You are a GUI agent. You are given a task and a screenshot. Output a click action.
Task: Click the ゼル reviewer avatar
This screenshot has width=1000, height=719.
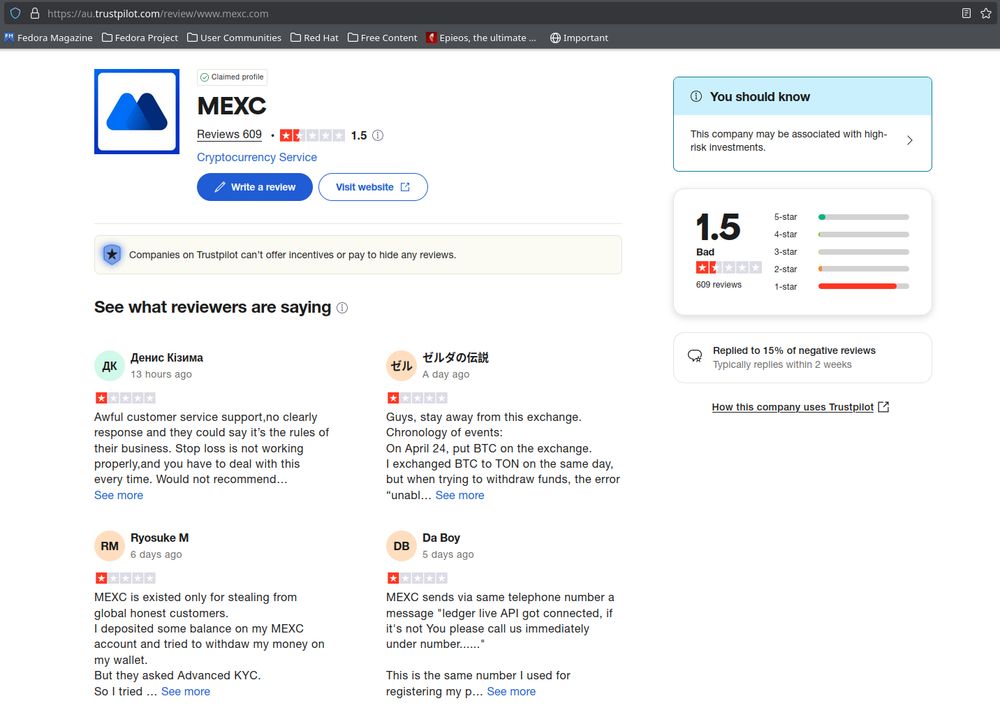(401, 366)
